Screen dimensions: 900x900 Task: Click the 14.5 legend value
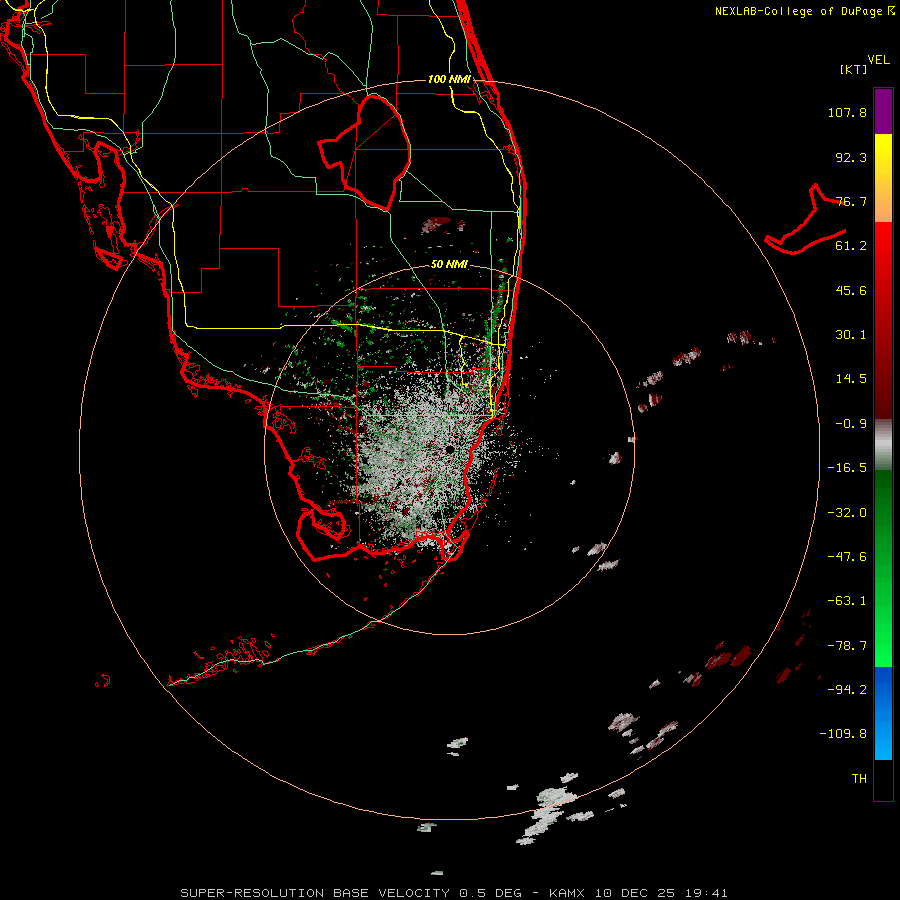[851, 379]
